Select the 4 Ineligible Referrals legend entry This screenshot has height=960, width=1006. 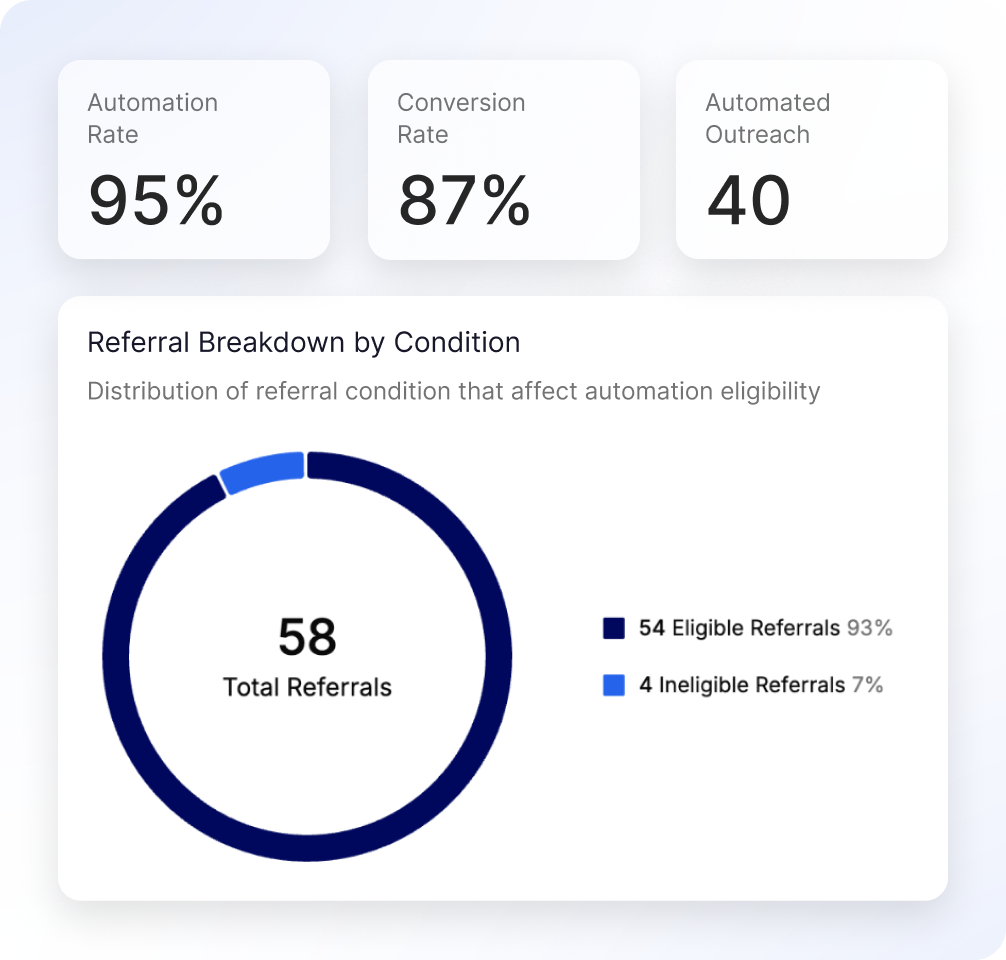click(x=743, y=685)
